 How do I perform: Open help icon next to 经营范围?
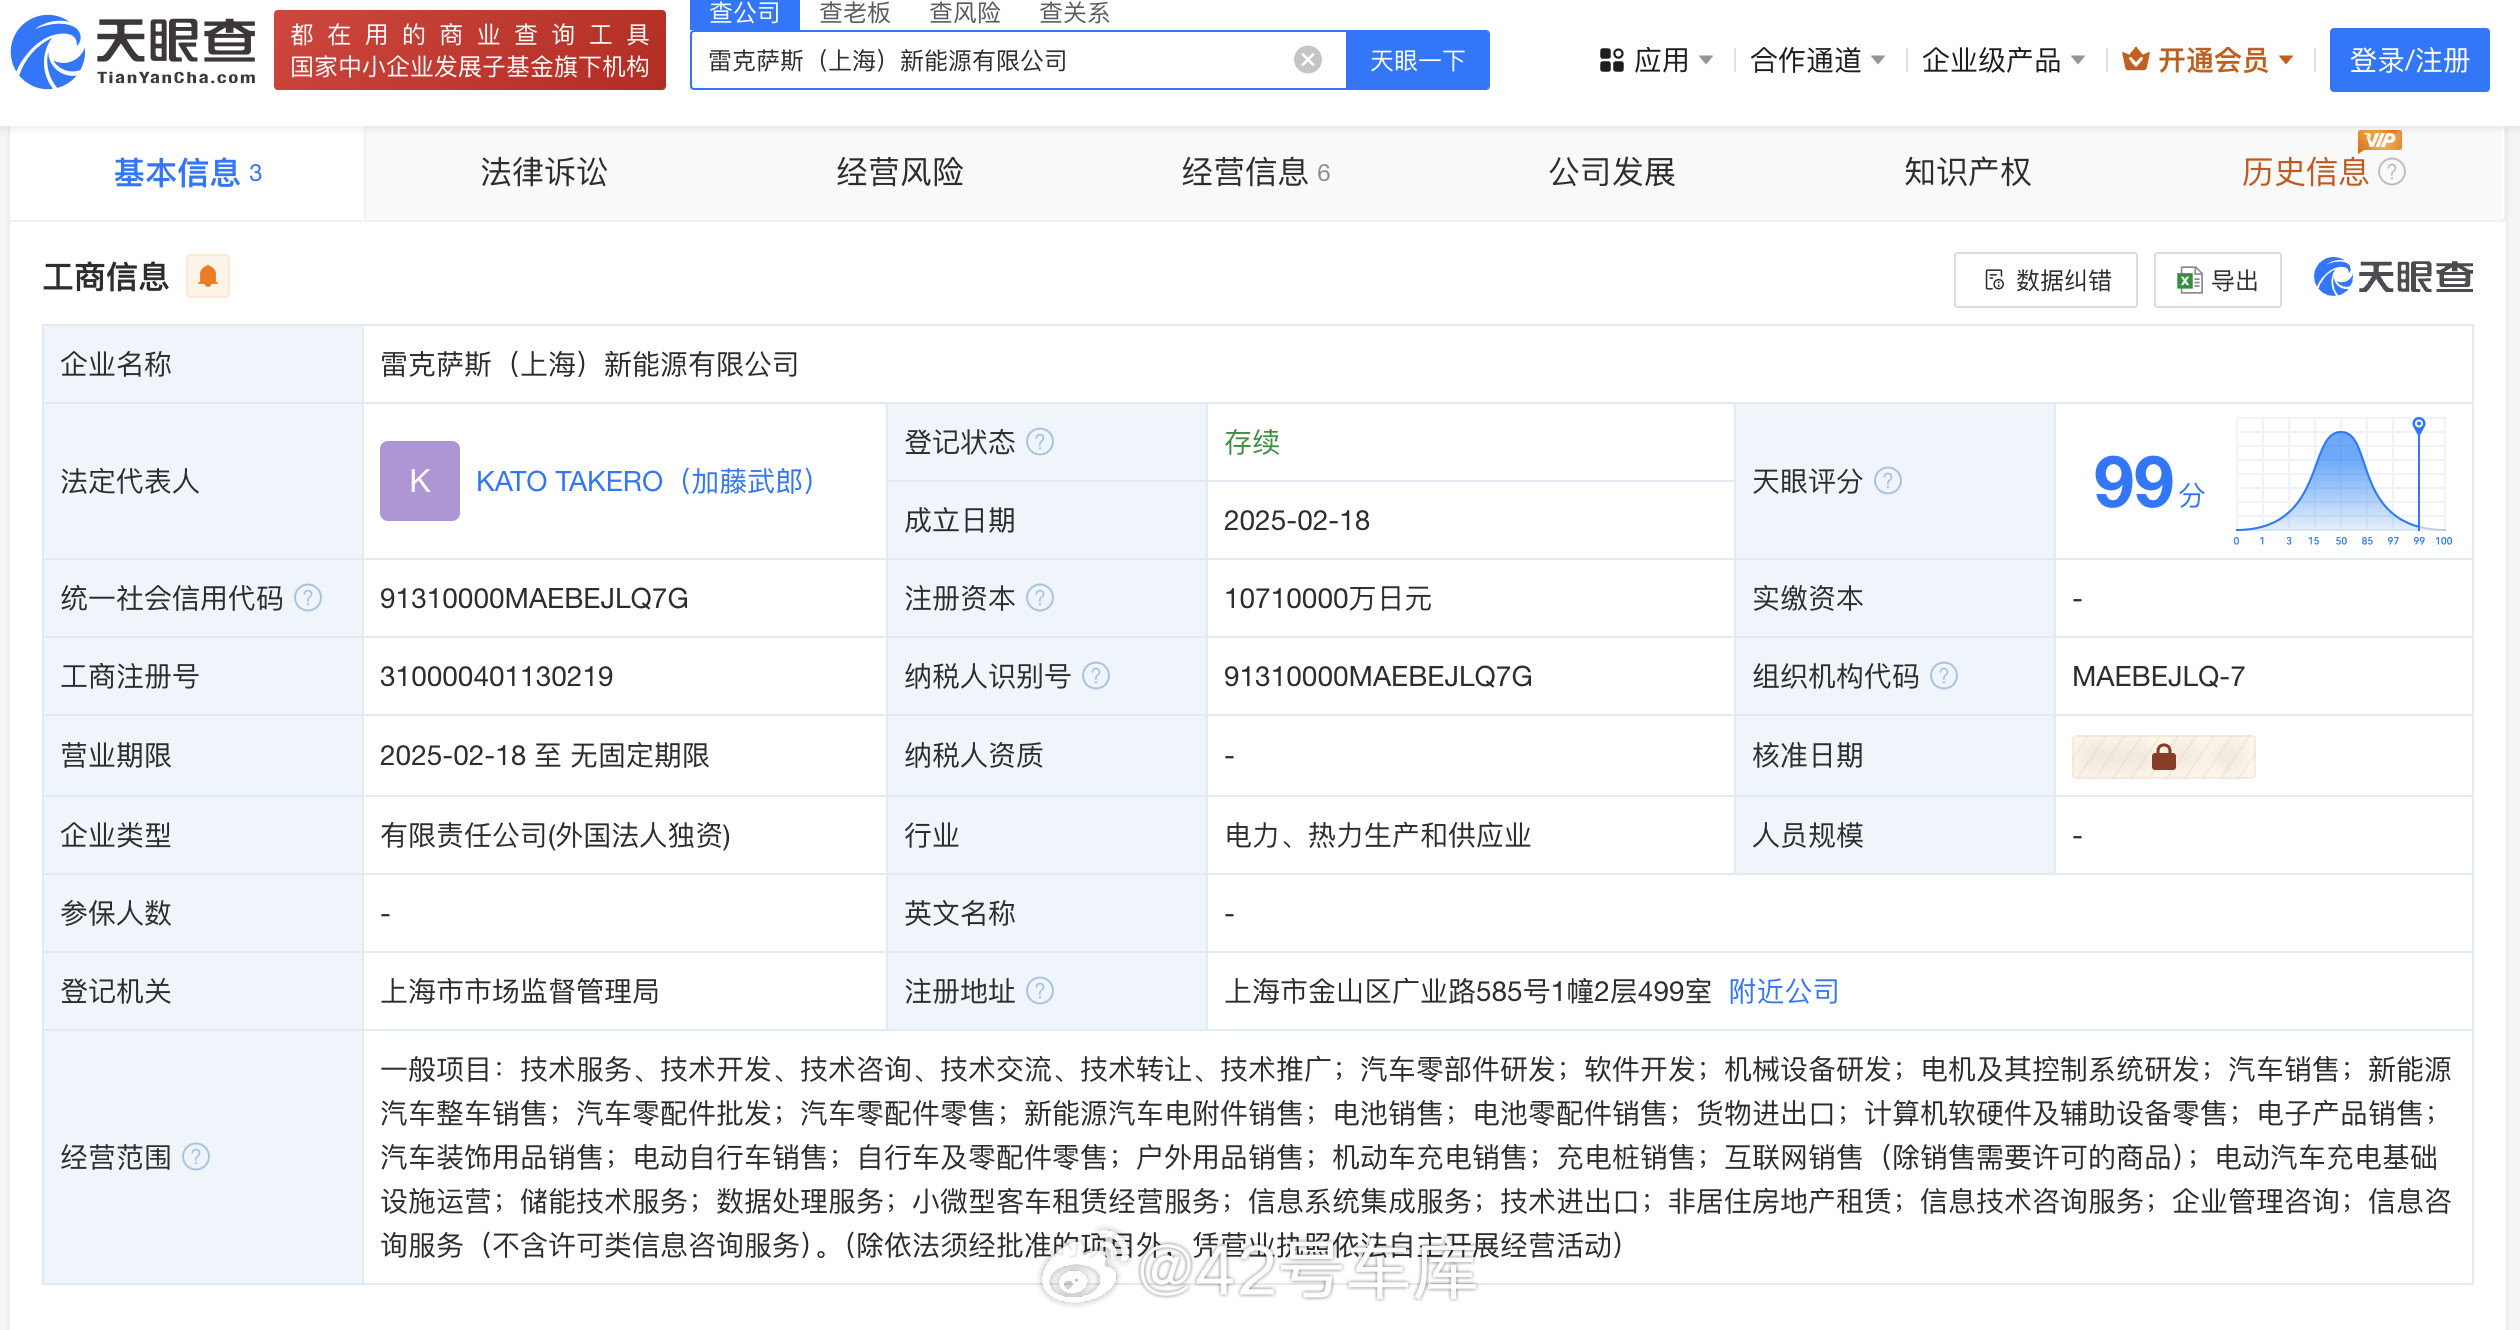[196, 1157]
